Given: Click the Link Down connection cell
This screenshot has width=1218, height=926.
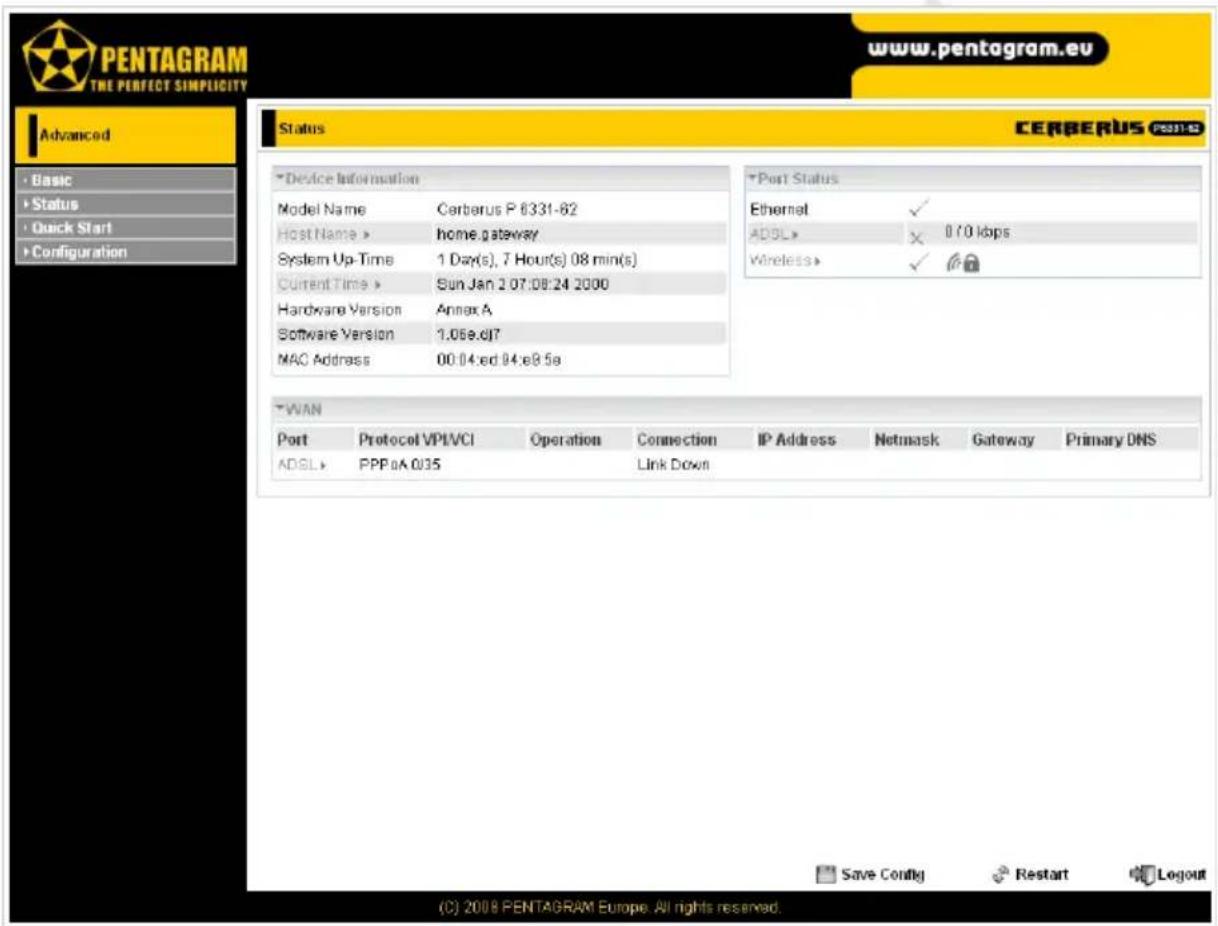Looking at the screenshot, I should coord(673,465).
